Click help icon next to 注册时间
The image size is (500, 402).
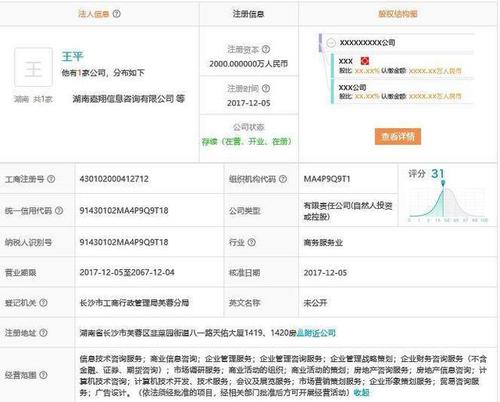266,88
